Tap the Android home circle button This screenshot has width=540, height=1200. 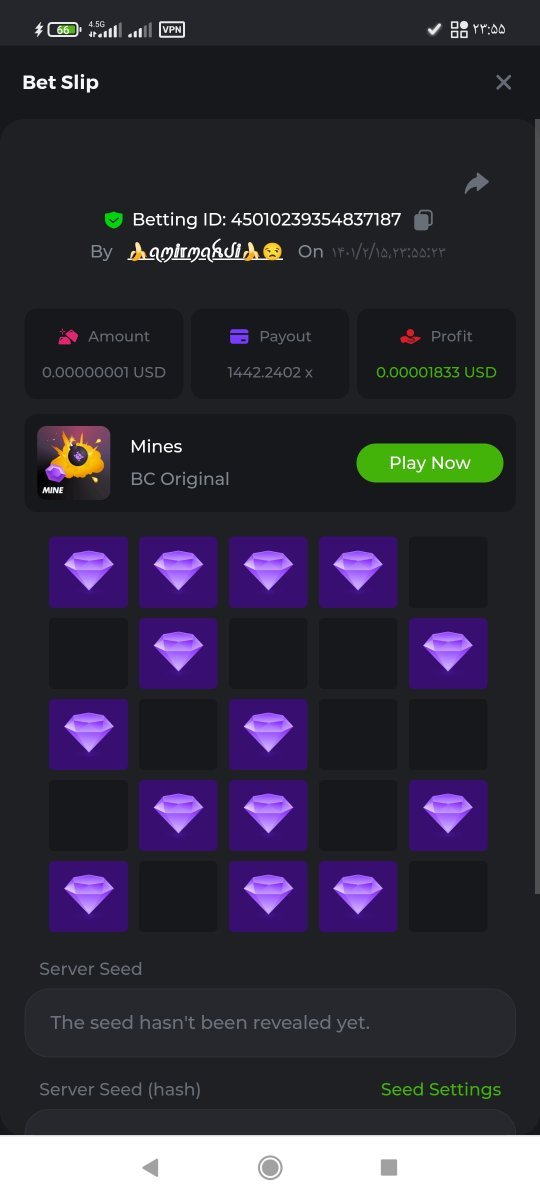click(270, 1167)
